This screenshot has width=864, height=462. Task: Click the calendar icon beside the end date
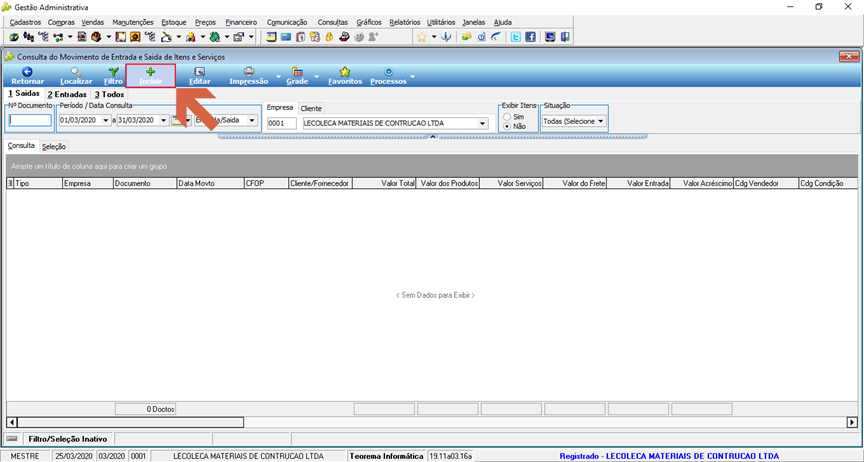(x=178, y=120)
